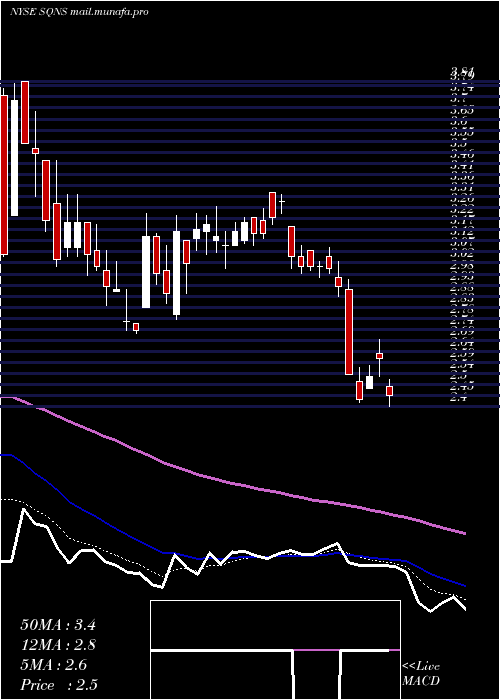The image size is (500, 700).
Task: Click the "Price : 2.5" readout
Action: [x=59, y=685]
